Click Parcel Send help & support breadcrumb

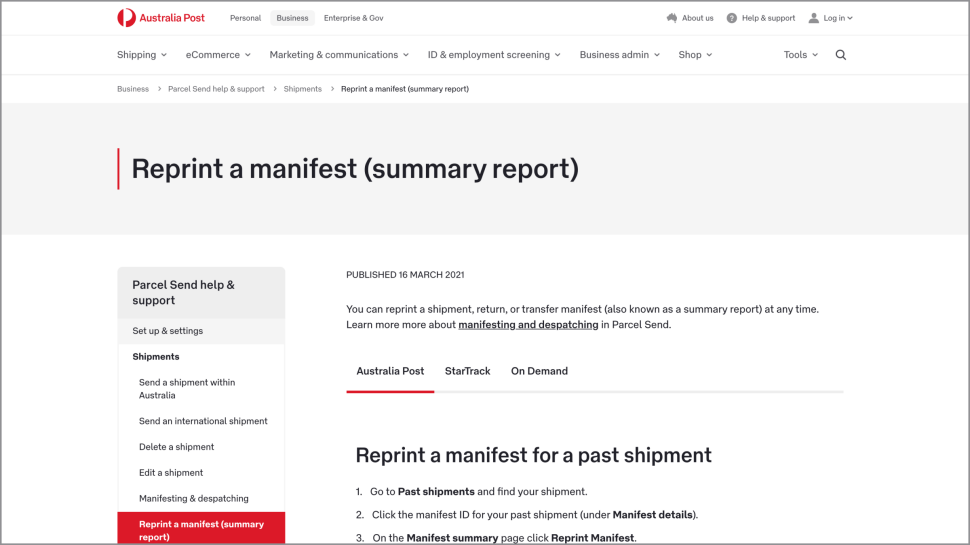coord(216,89)
